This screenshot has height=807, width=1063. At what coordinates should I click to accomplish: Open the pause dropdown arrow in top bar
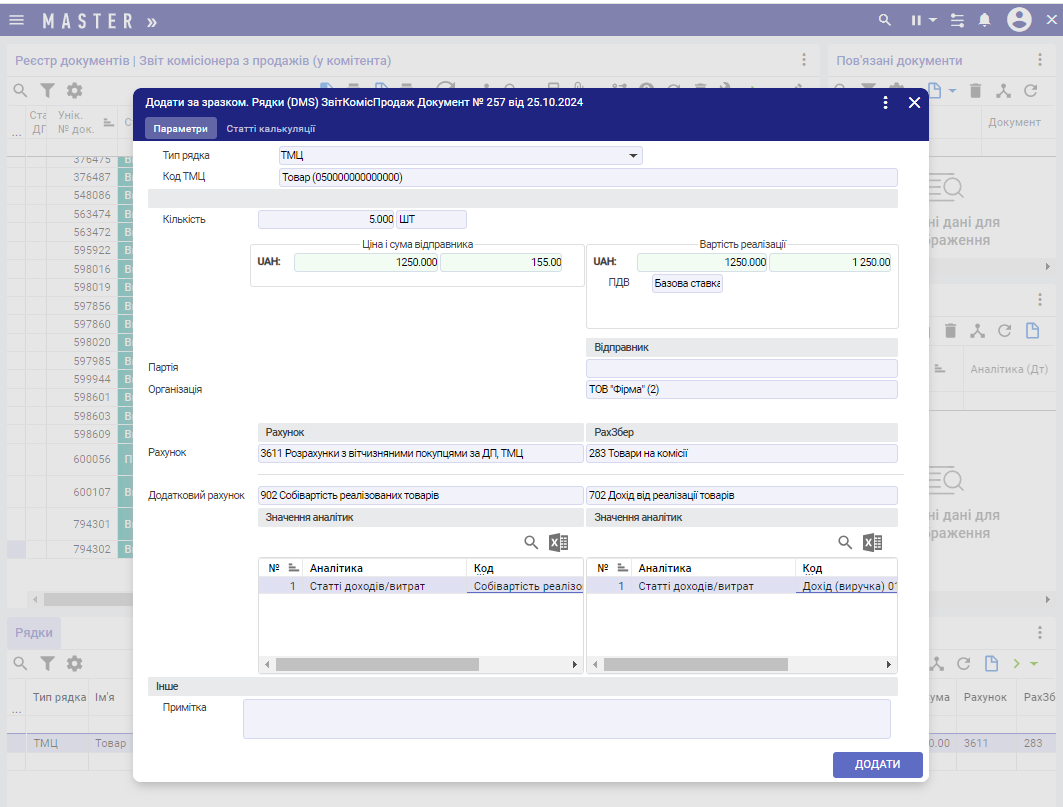coord(932,20)
